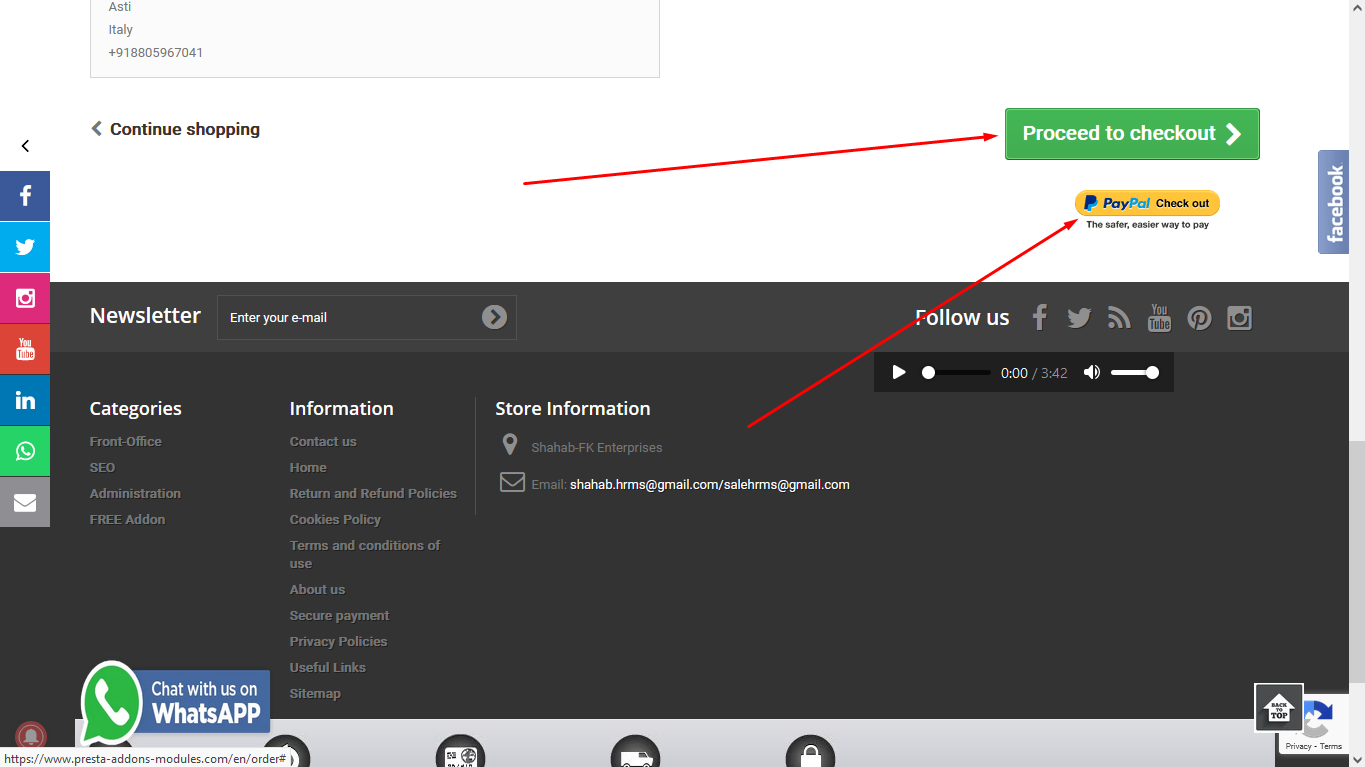Jump up with the Back to Top button
Viewport: 1365px width, 767px height.
coord(1279,708)
